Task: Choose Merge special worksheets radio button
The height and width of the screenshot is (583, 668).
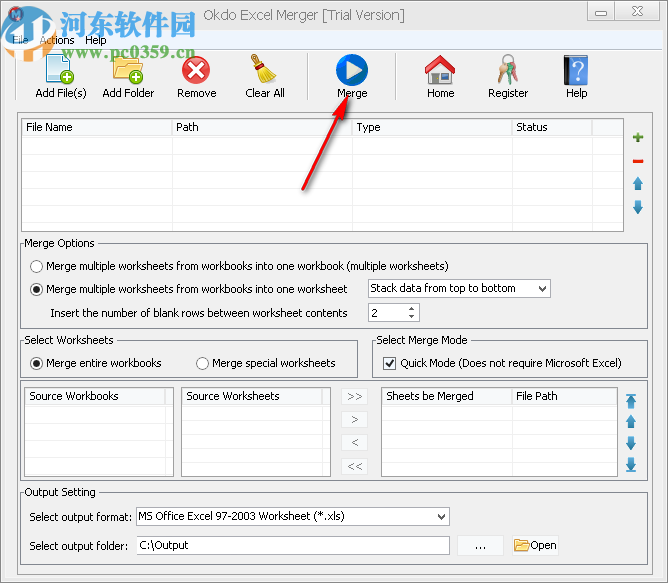Action: click(202, 364)
